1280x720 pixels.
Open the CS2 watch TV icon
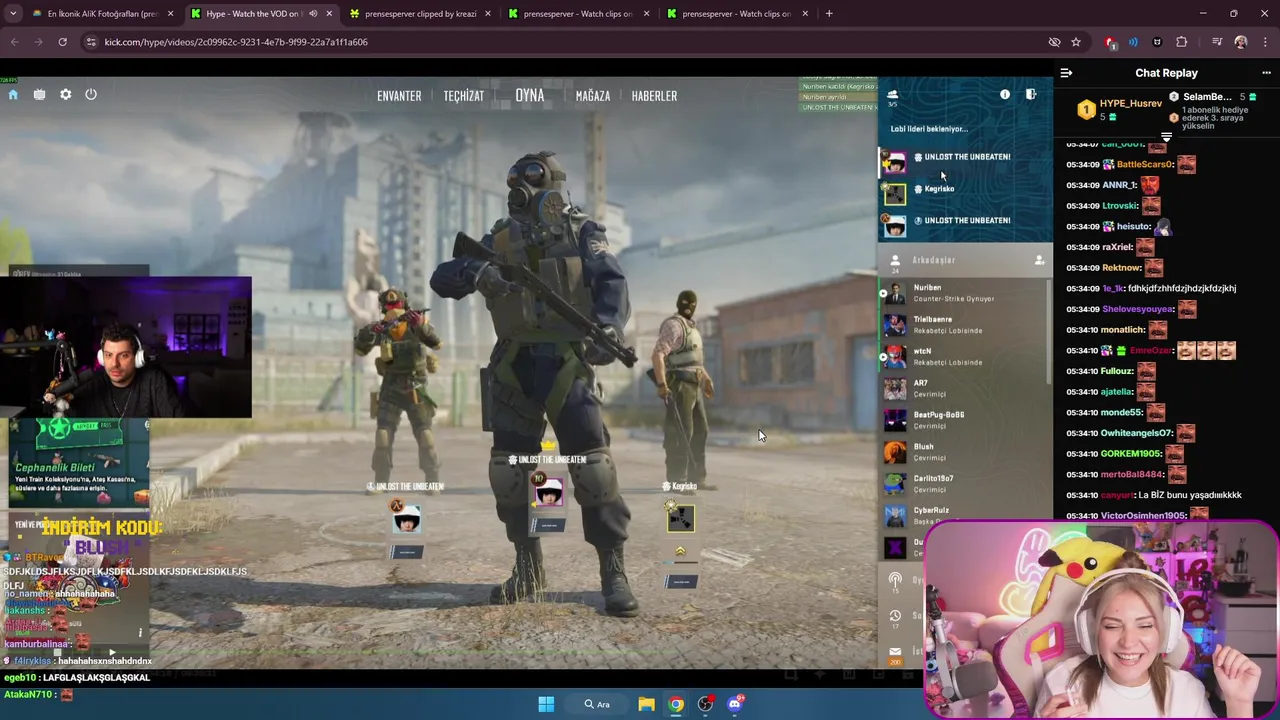[x=39, y=94]
